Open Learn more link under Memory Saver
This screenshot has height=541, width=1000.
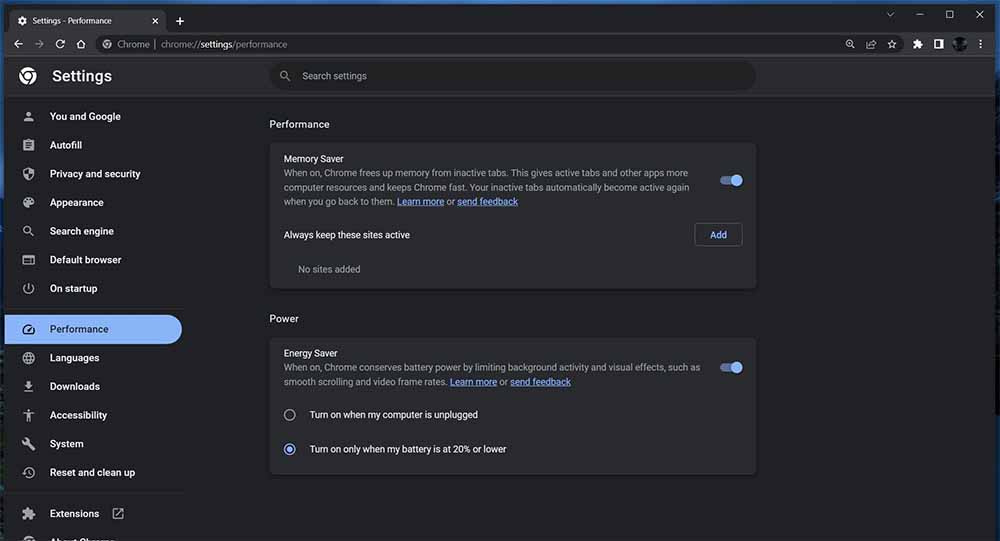coord(420,202)
